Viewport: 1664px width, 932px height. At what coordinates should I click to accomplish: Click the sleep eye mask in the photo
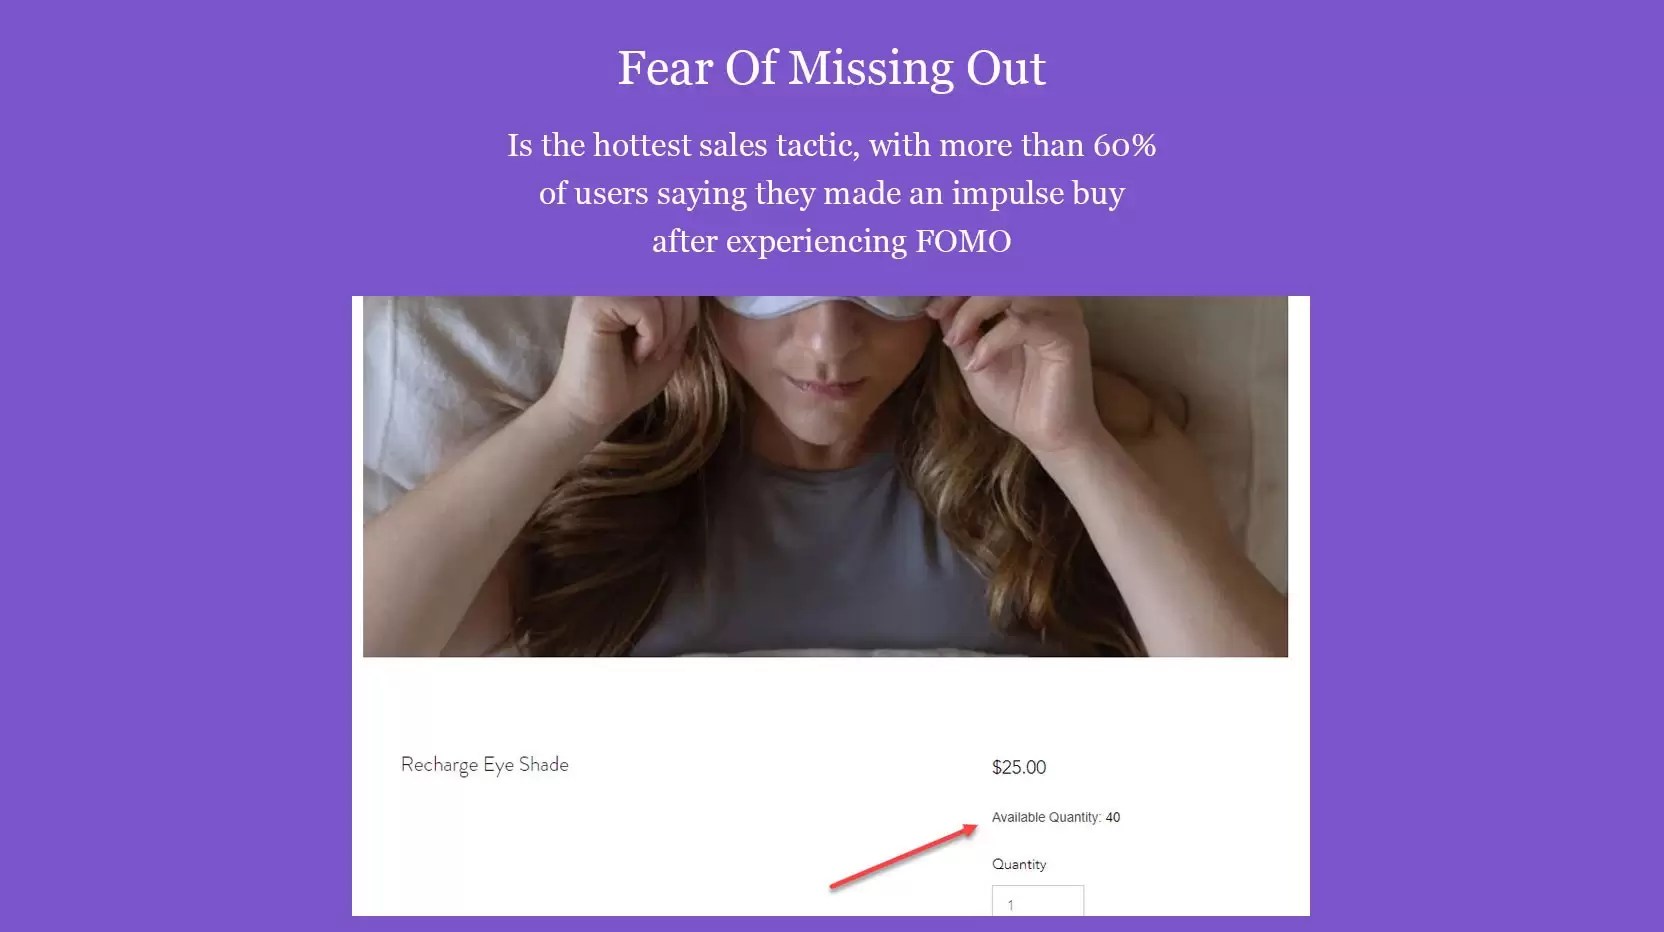829,307
